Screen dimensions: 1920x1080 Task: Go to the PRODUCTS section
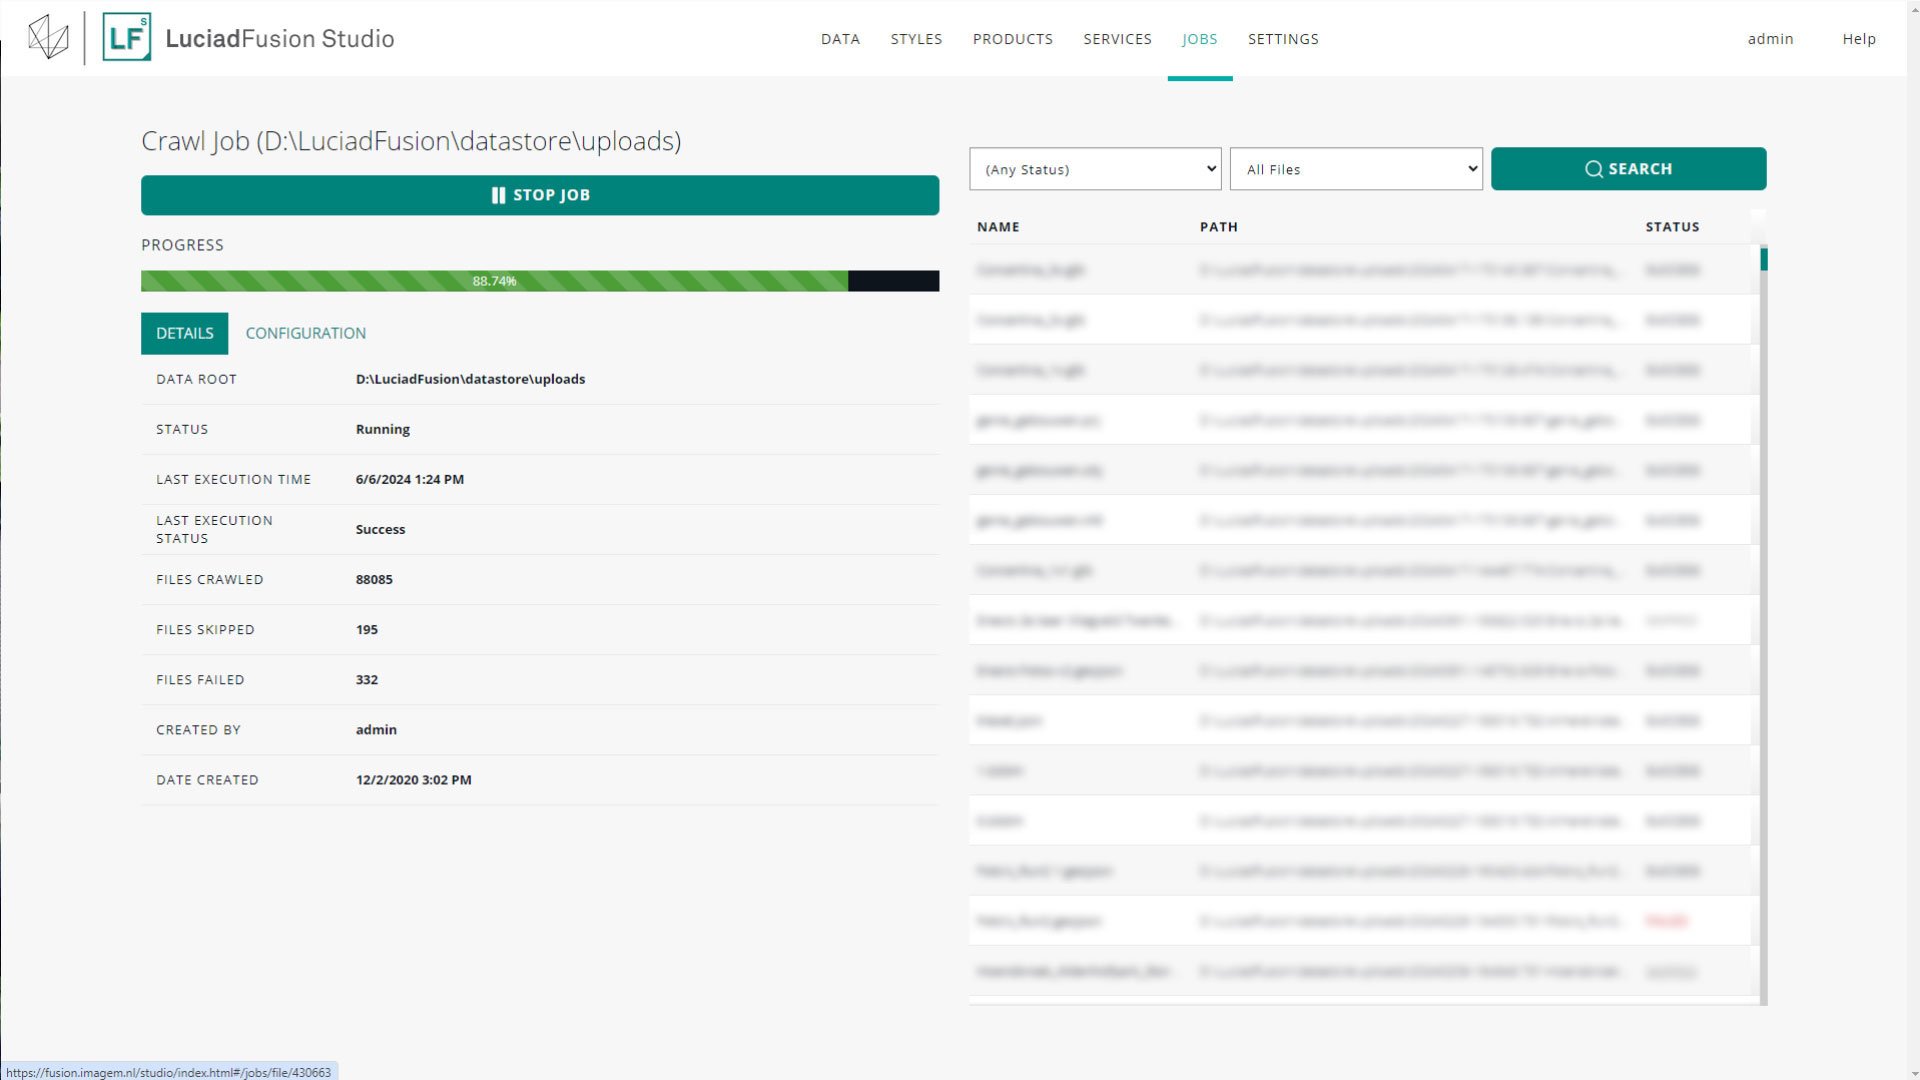click(1012, 39)
